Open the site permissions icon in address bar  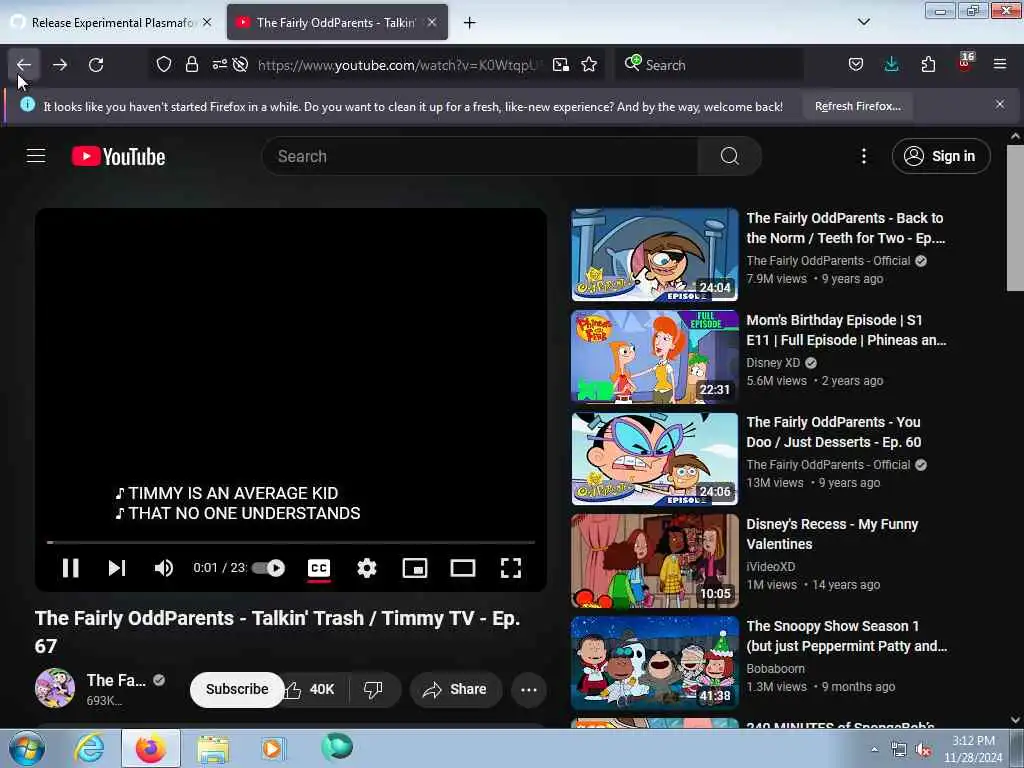click(x=219, y=64)
